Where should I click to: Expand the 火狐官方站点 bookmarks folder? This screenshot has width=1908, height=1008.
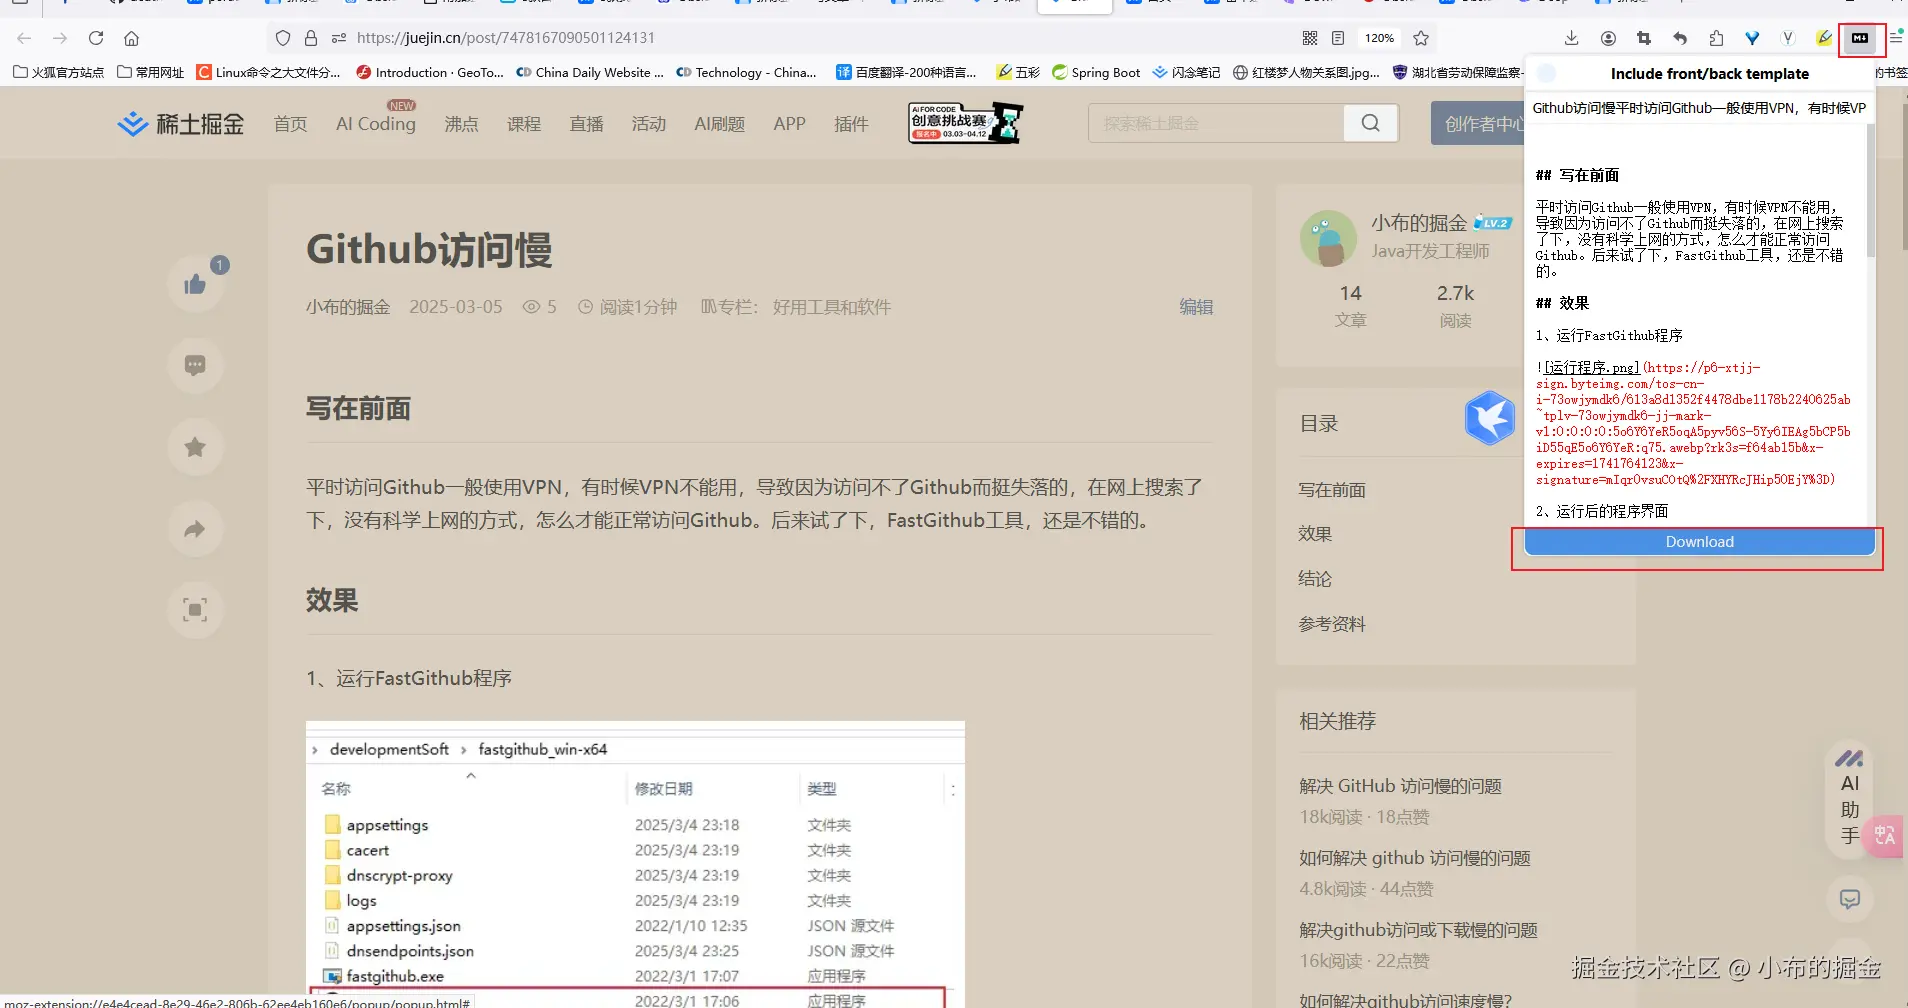pos(57,72)
